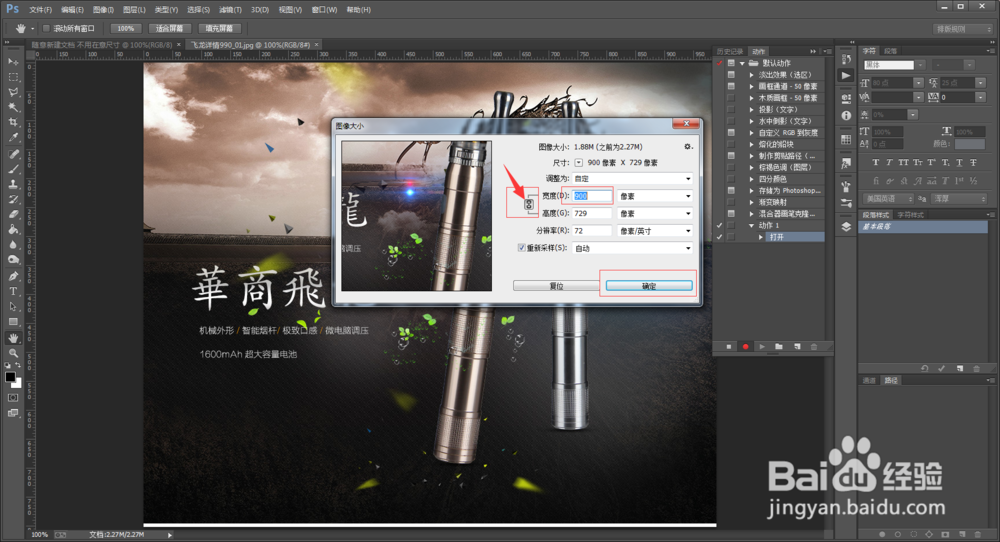
Task: Open the resample method dropdown
Action: tap(632, 248)
